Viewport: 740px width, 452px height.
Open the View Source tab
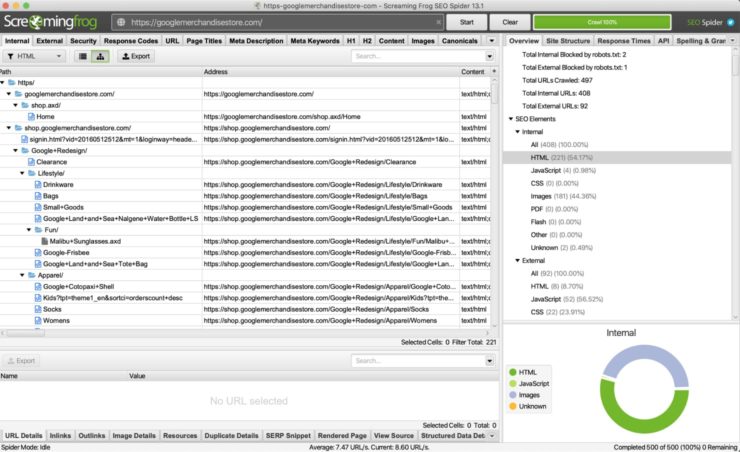(x=394, y=435)
